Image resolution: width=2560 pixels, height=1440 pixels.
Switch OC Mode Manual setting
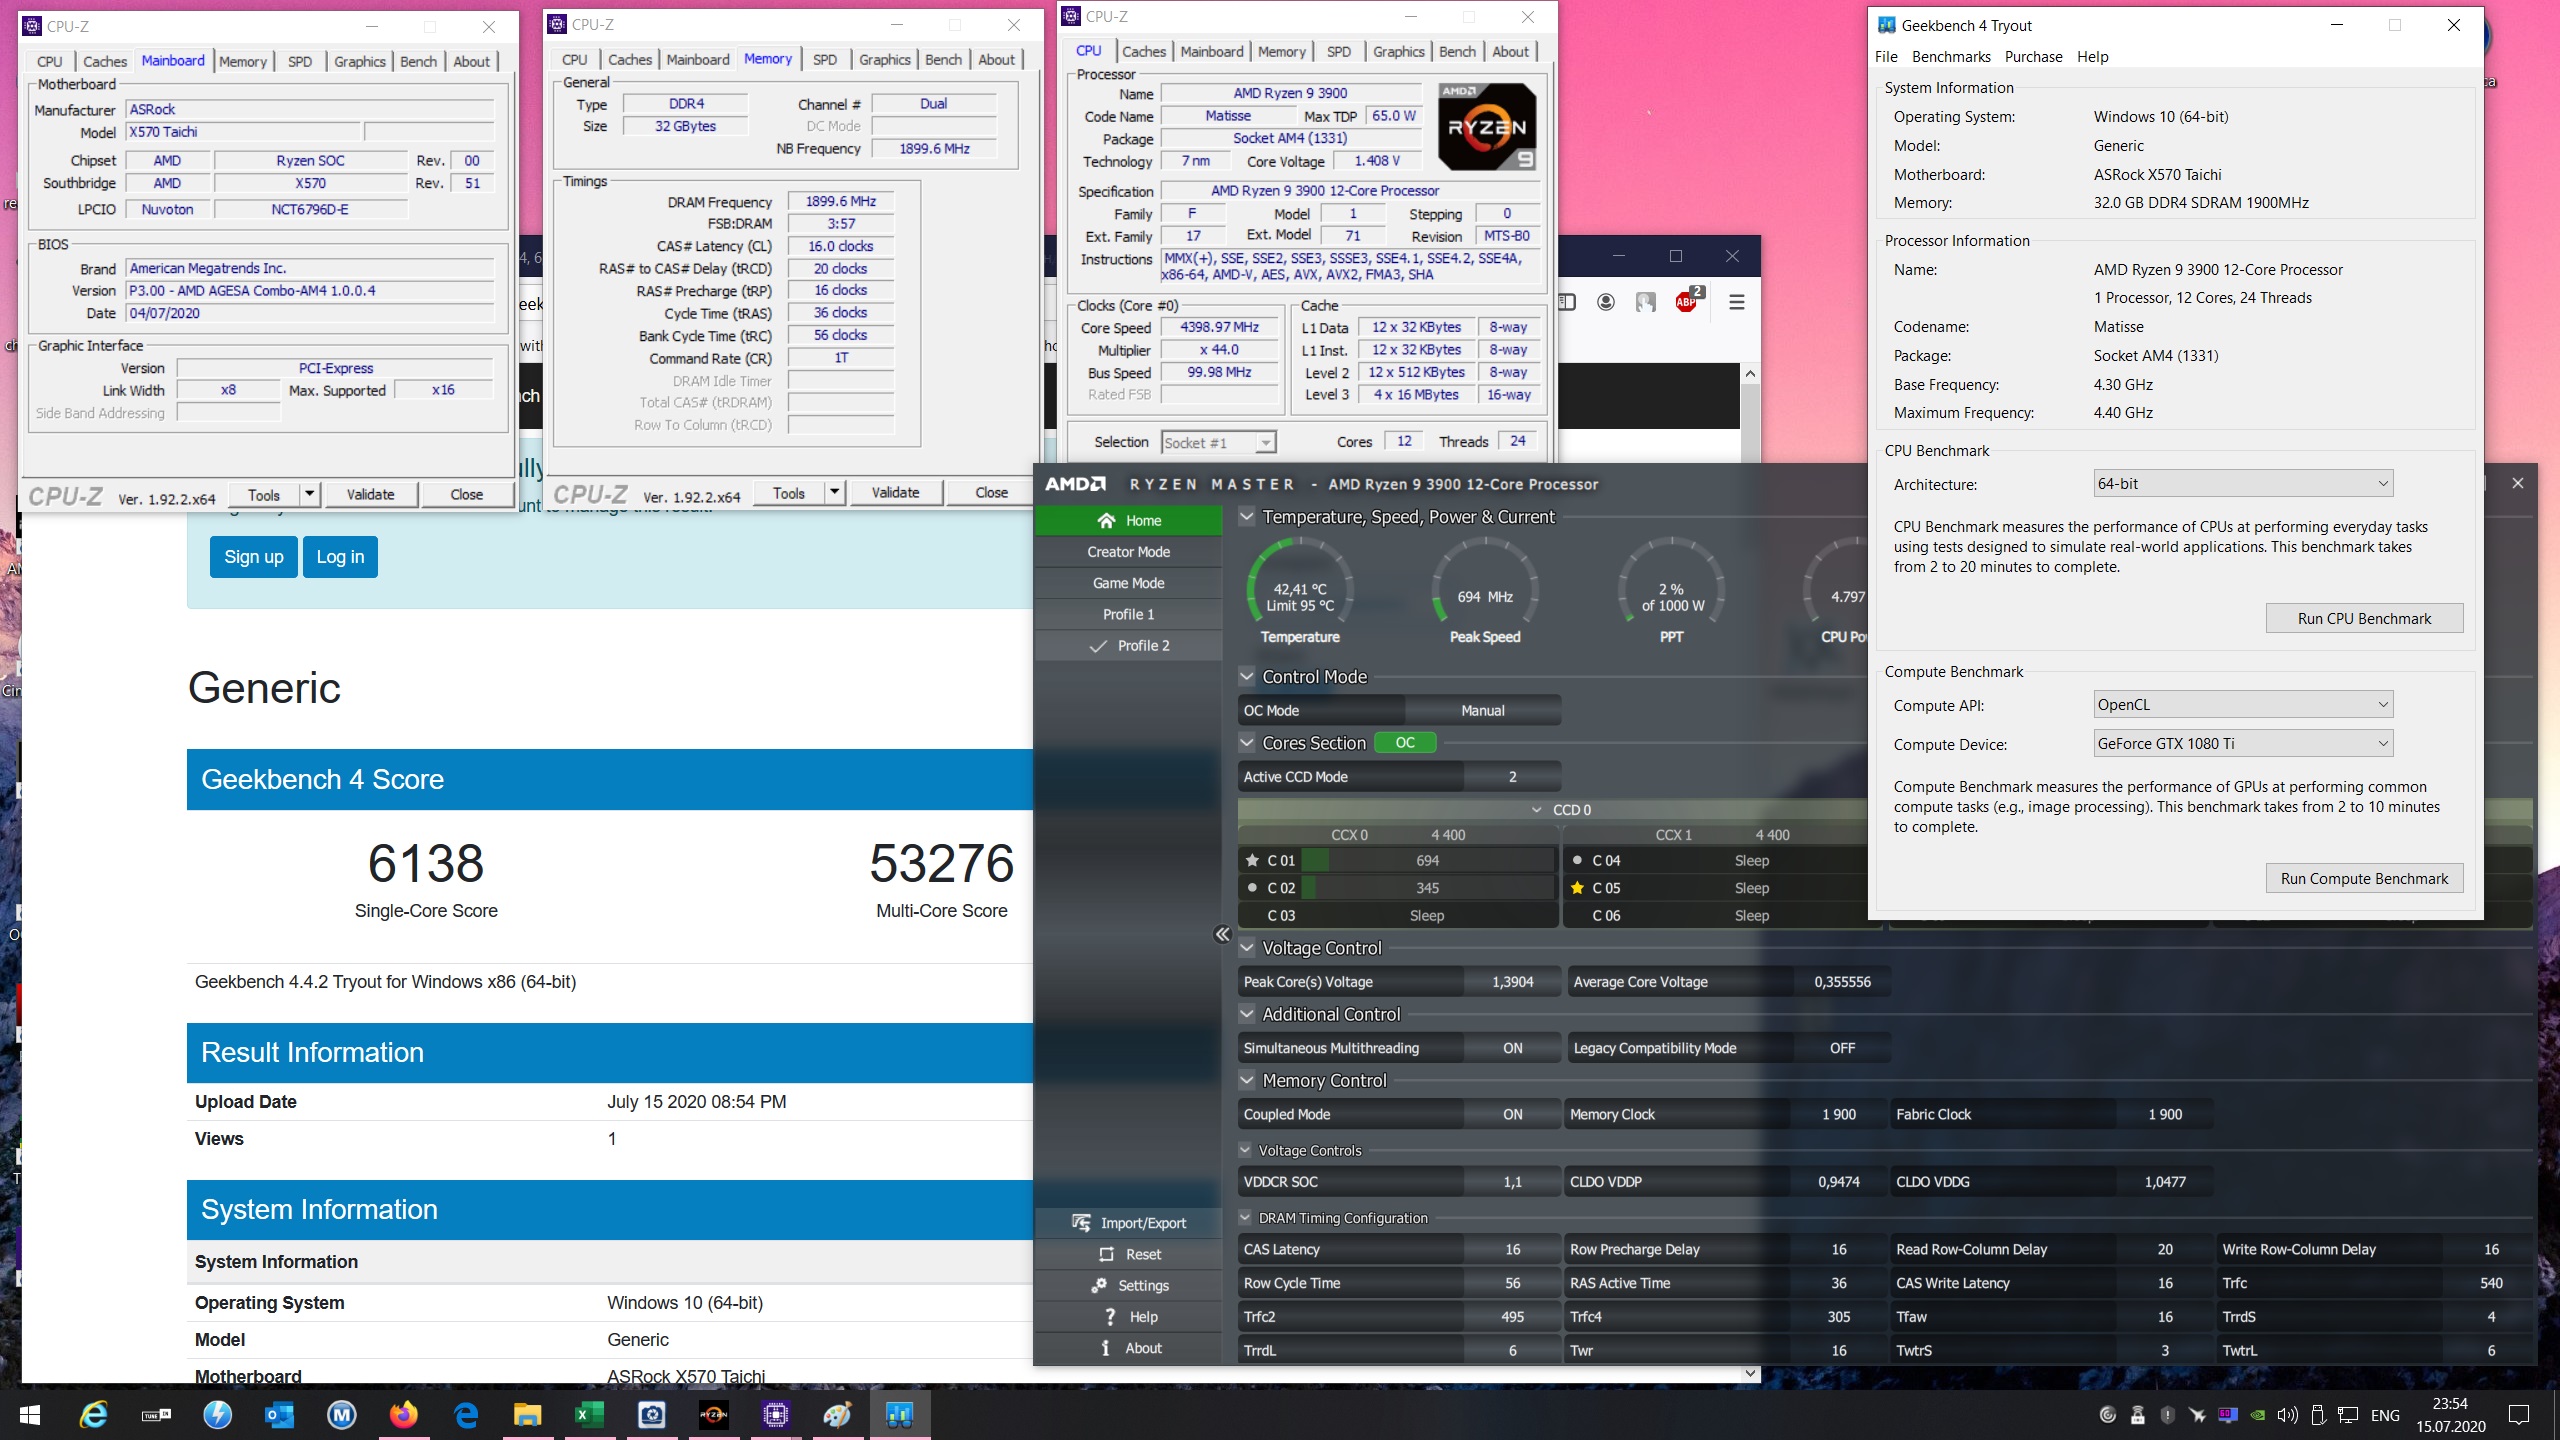[1482, 711]
